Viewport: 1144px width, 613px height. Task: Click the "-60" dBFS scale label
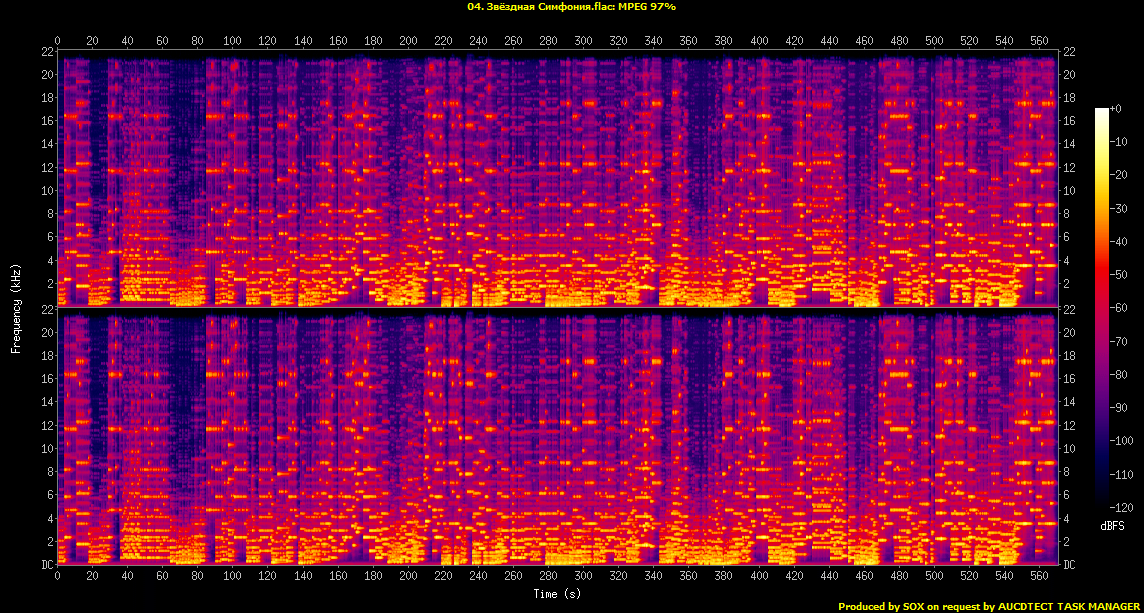(1117, 308)
